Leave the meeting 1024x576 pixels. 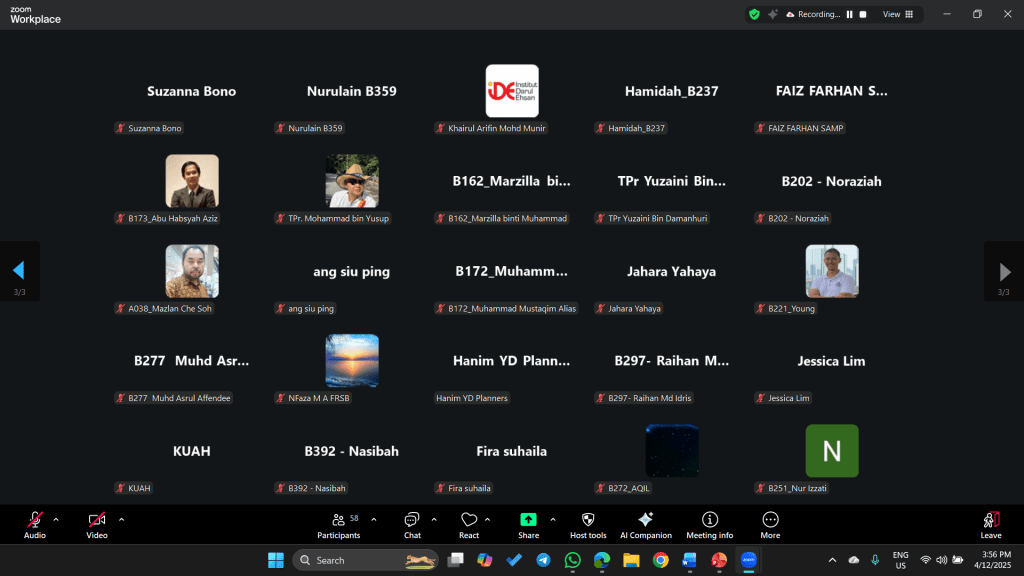tap(990, 523)
